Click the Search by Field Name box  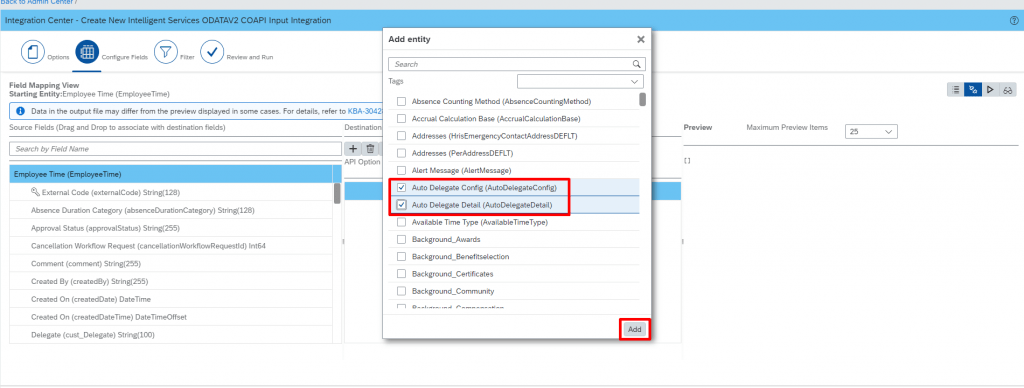click(x=175, y=149)
